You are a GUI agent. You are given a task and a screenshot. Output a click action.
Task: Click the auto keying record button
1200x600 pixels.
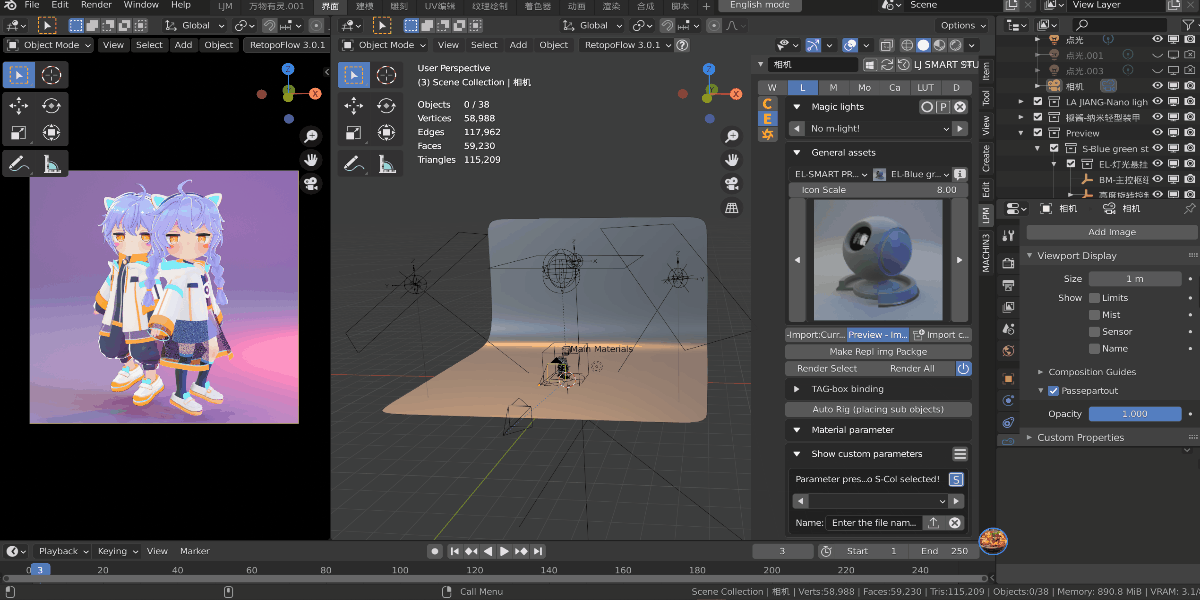coord(434,551)
